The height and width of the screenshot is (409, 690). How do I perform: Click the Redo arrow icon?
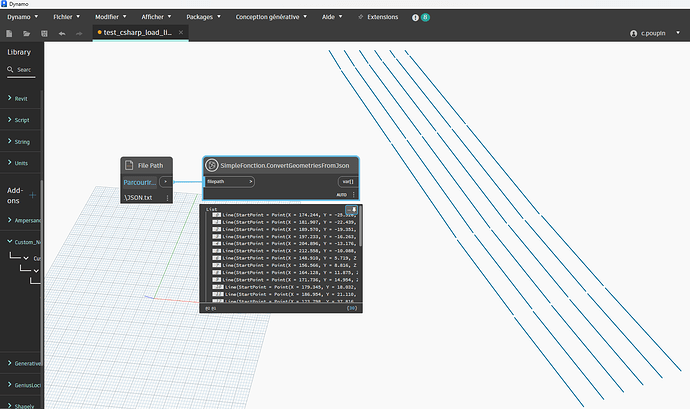pos(79,33)
